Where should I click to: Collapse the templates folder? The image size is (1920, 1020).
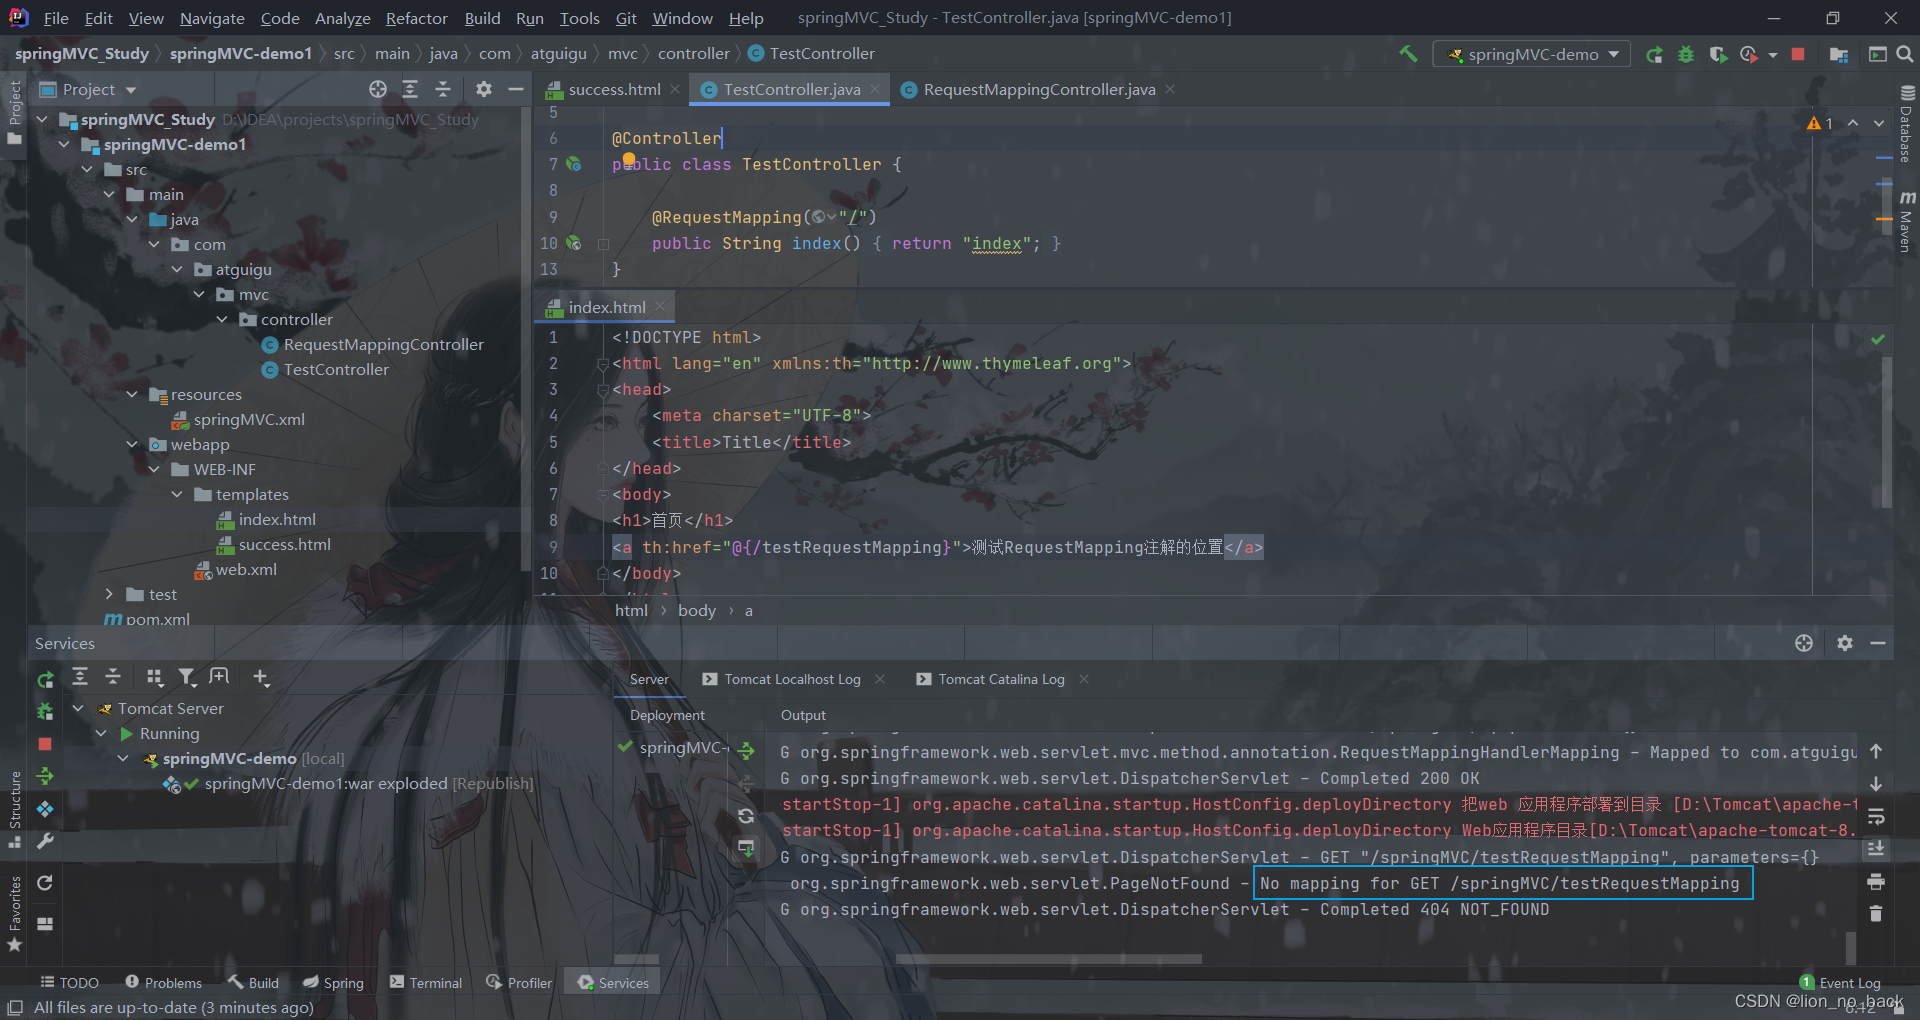(177, 494)
